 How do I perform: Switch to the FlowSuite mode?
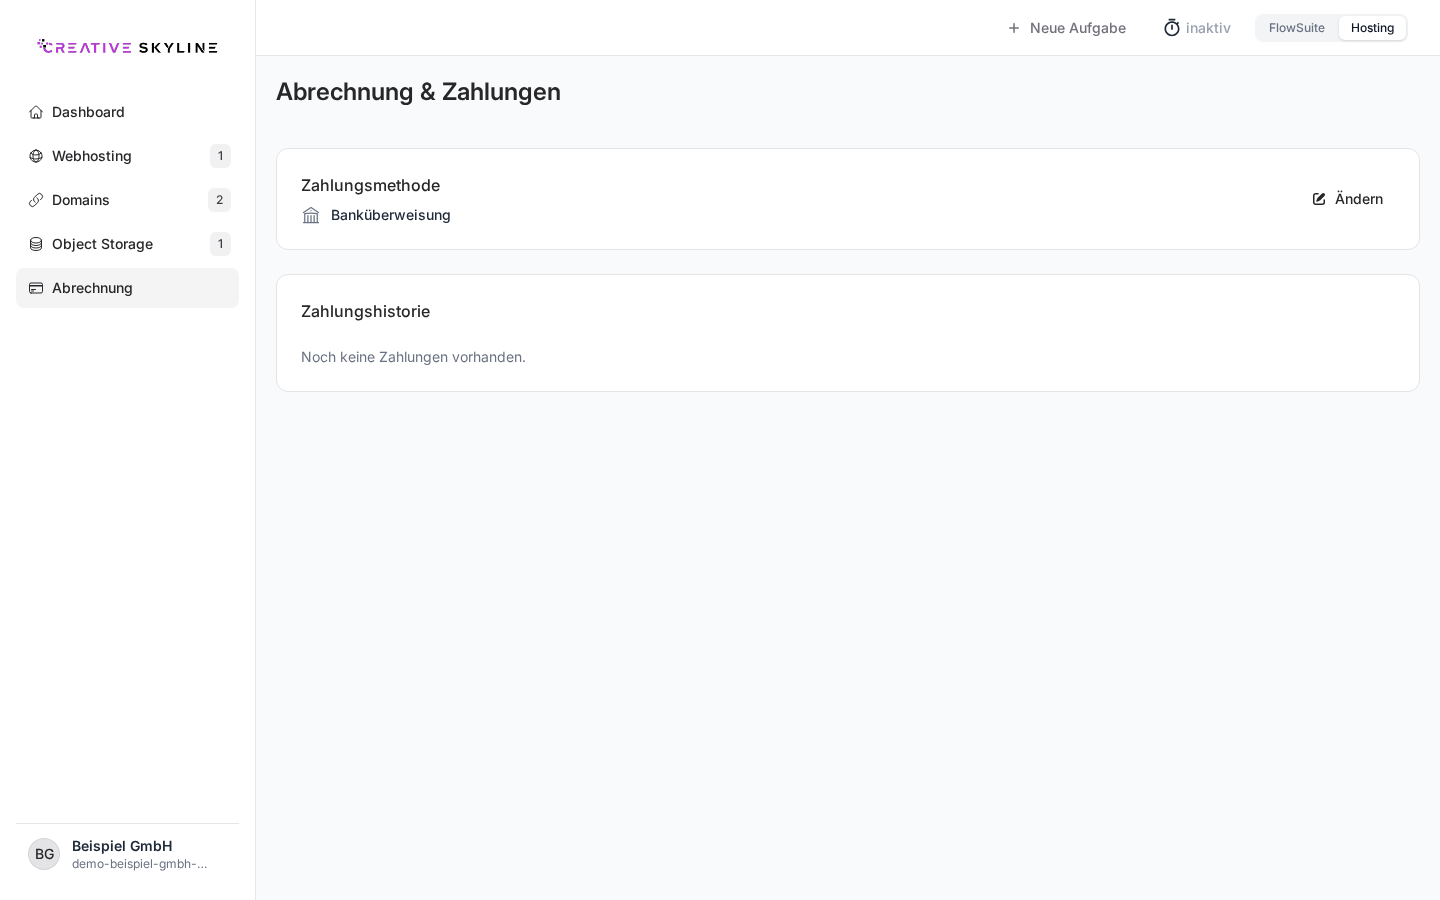click(1297, 28)
